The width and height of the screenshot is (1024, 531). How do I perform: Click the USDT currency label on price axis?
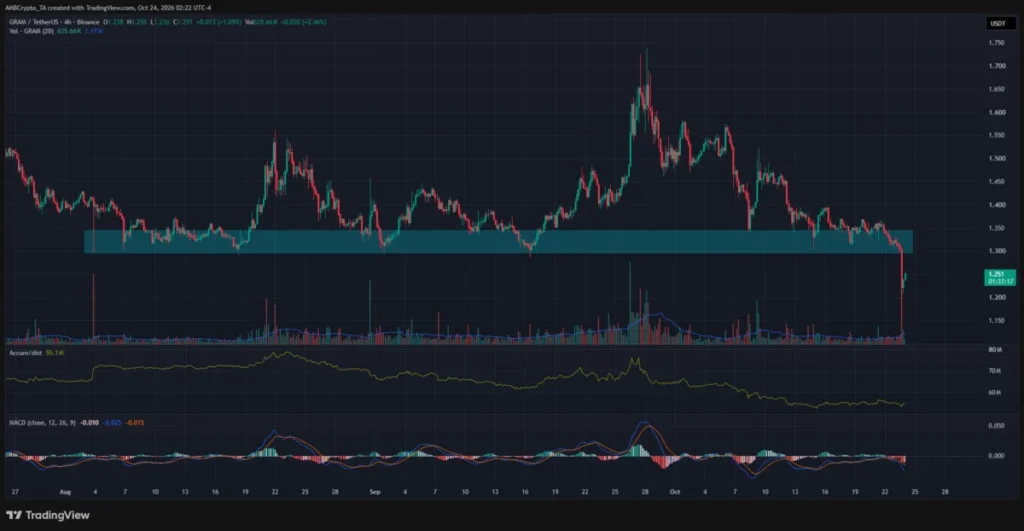(x=998, y=24)
